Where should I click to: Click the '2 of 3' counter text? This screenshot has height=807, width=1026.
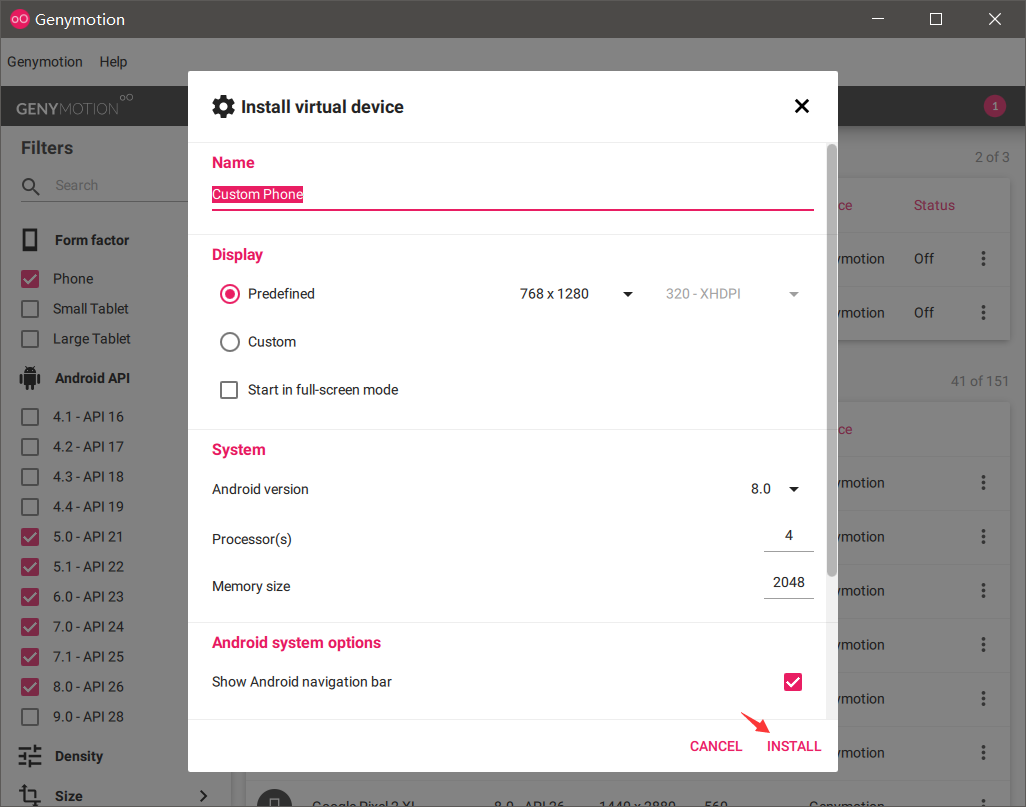pos(992,157)
